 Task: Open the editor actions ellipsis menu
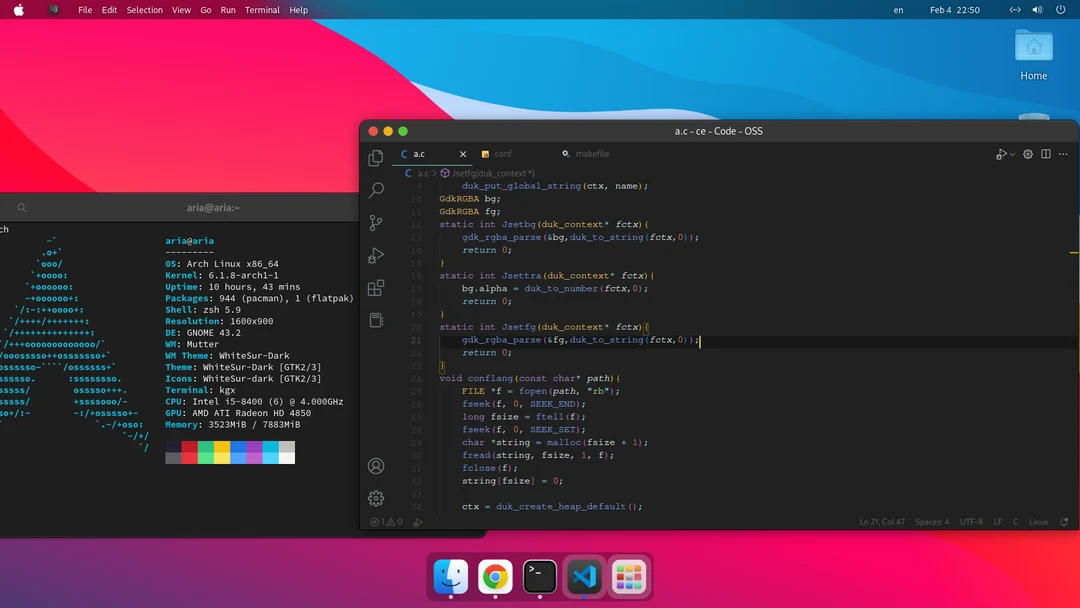(1063, 154)
